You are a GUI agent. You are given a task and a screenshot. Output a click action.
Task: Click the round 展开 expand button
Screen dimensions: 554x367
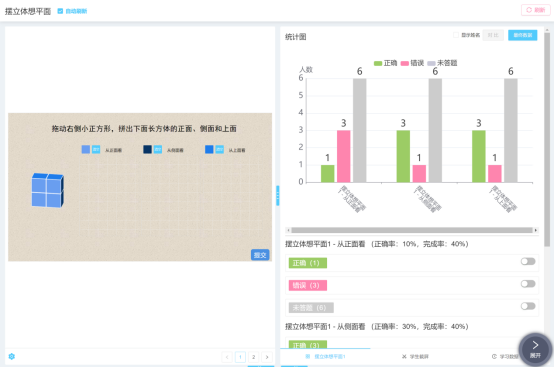(x=535, y=350)
